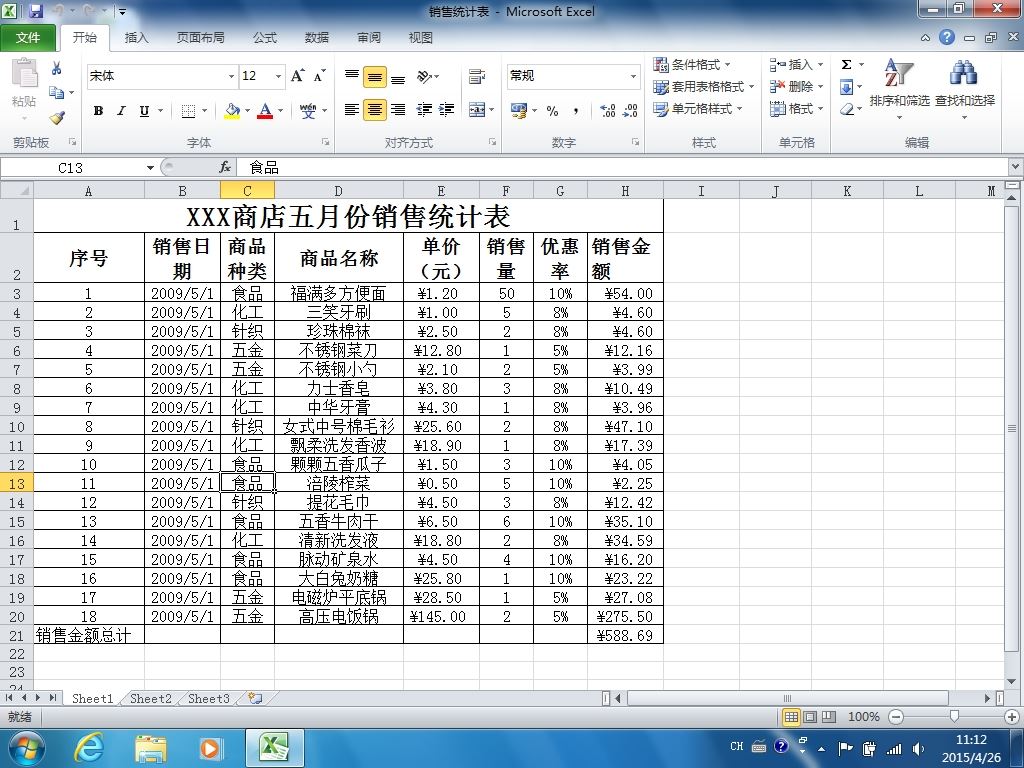1024x768 pixels.
Task: Click 格式 button in cells group
Action: tap(795, 108)
